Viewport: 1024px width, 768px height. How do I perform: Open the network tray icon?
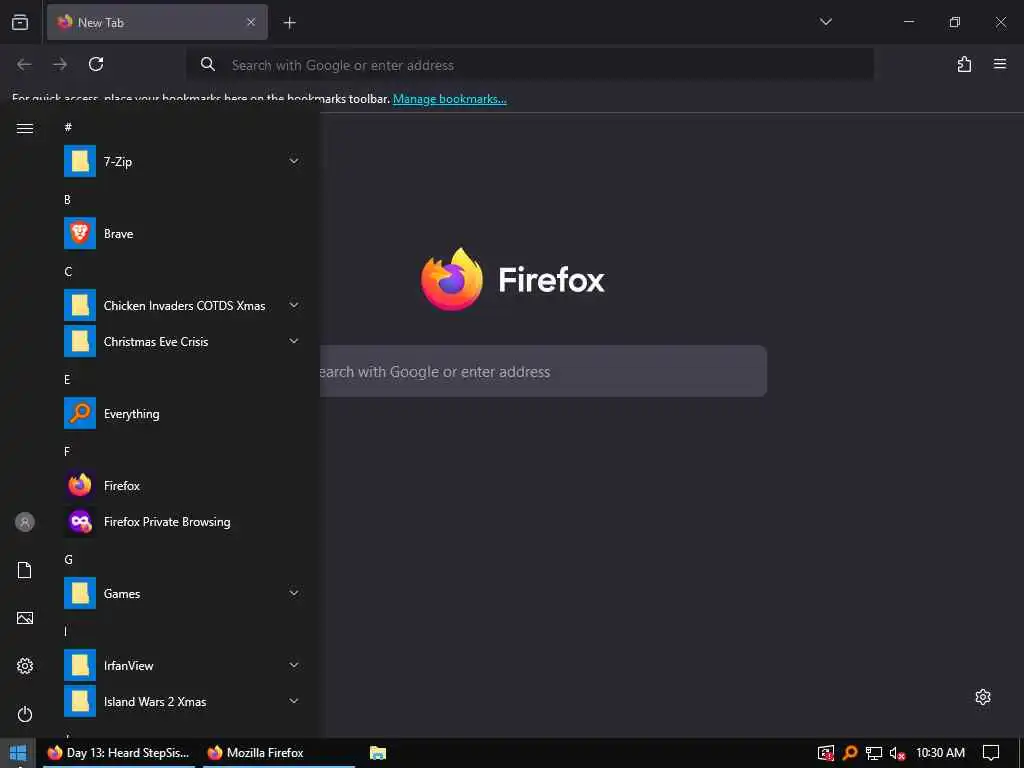tap(874, 753)
